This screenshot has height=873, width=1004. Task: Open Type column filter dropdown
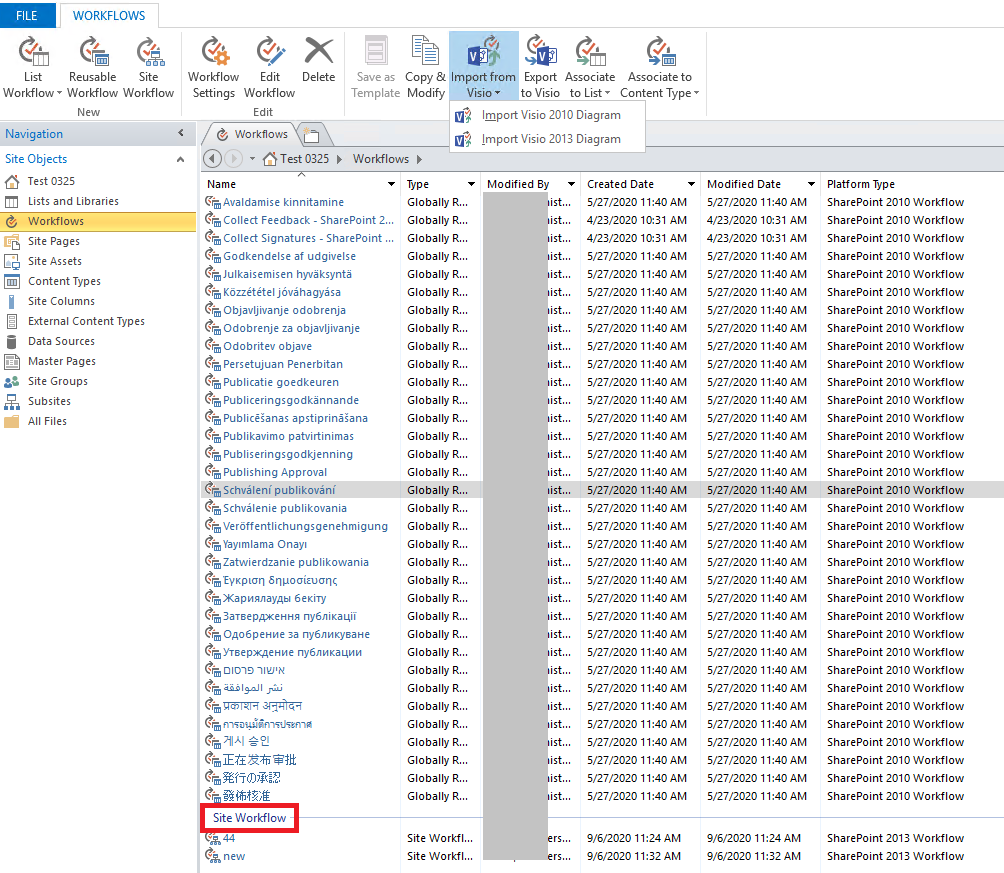pyautogui.click(x=471, y=184)
